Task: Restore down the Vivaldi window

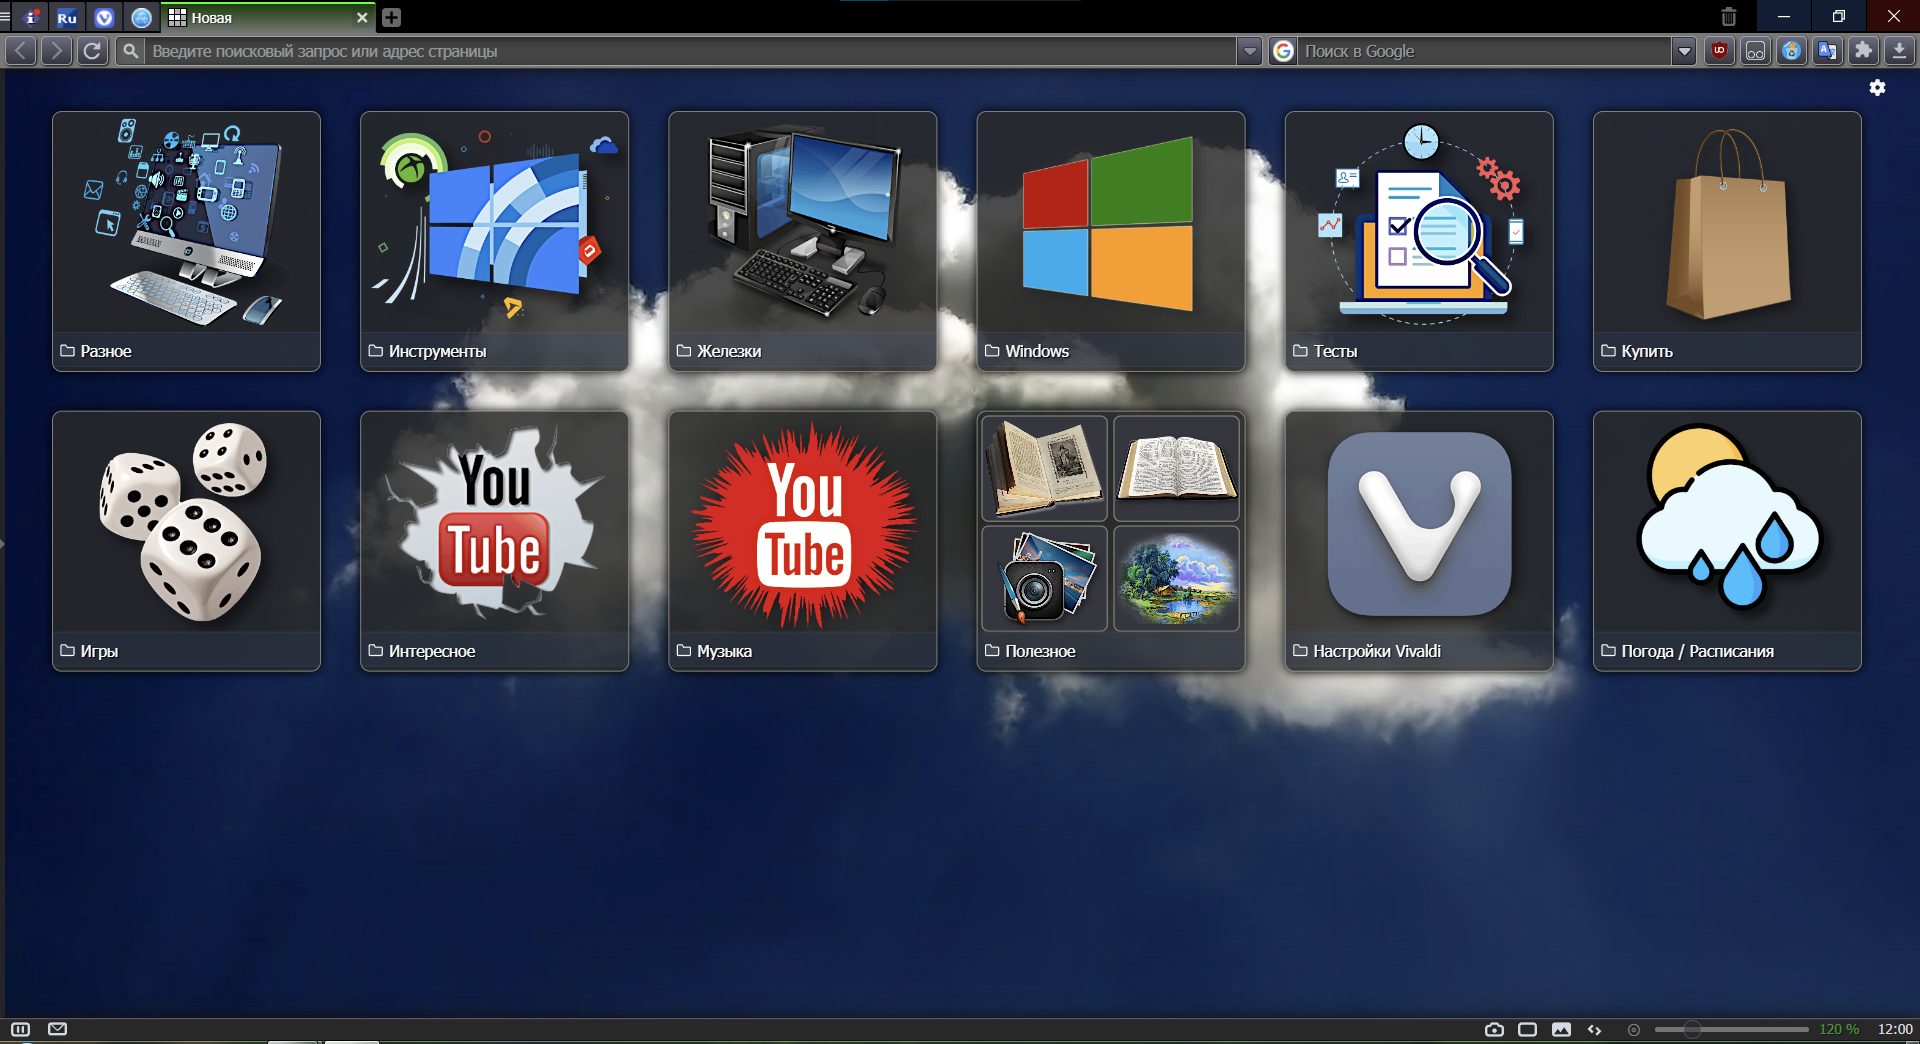Action: [x=1838, y=17]
